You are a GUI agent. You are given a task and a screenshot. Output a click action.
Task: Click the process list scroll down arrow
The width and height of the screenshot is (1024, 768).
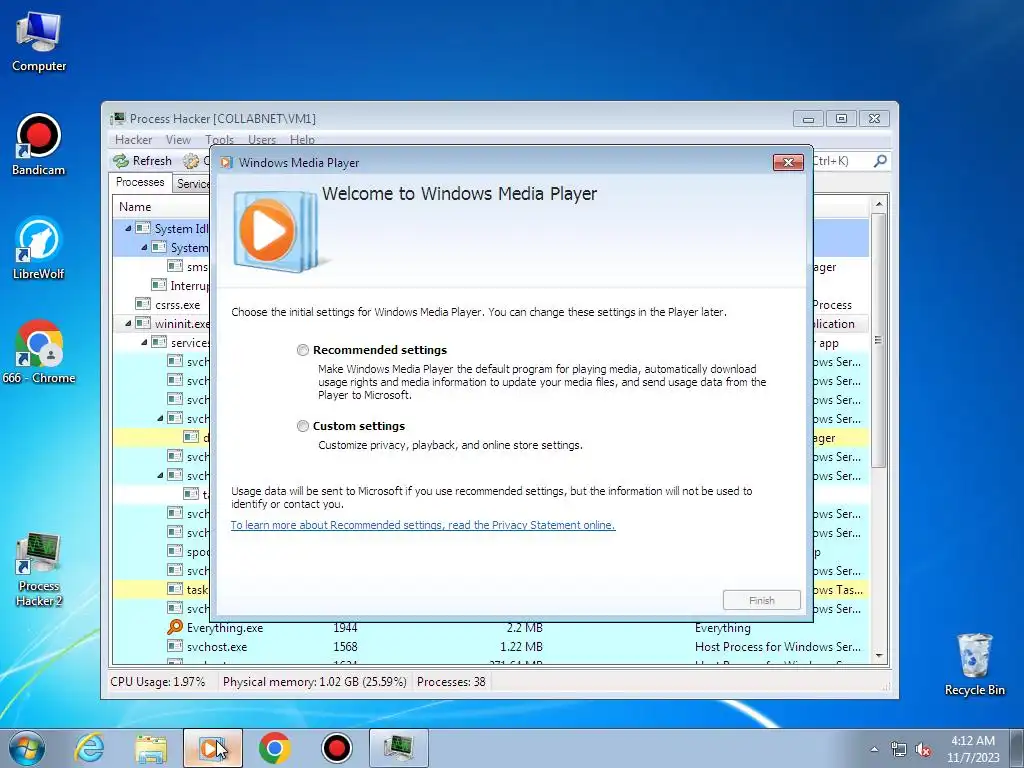coord(879,656)
